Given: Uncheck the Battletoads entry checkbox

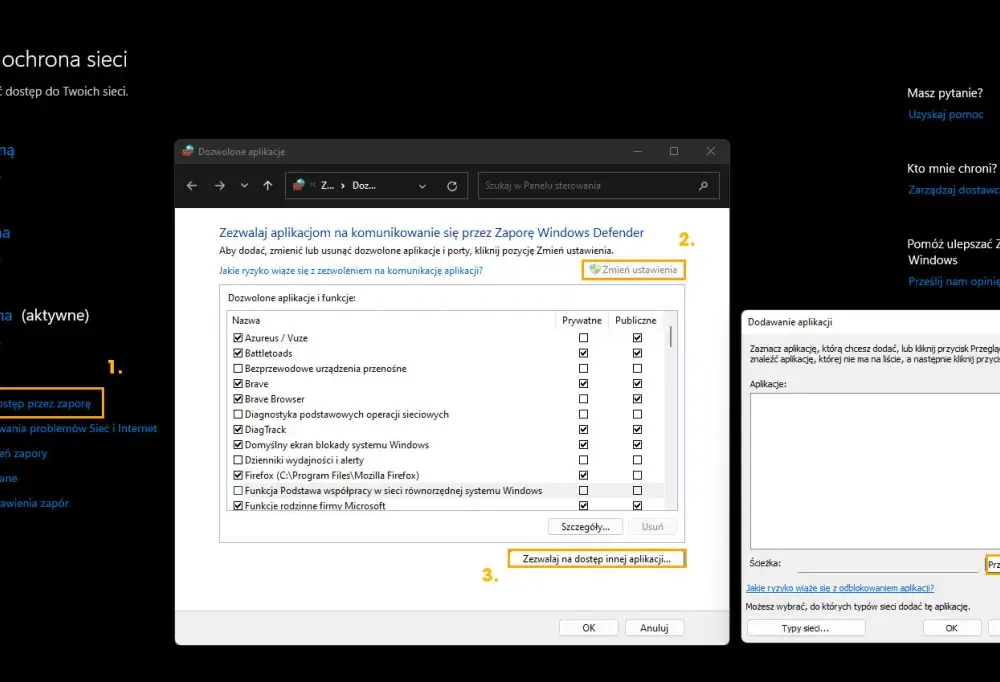Looking at the screenshot, I should (238, 353).
